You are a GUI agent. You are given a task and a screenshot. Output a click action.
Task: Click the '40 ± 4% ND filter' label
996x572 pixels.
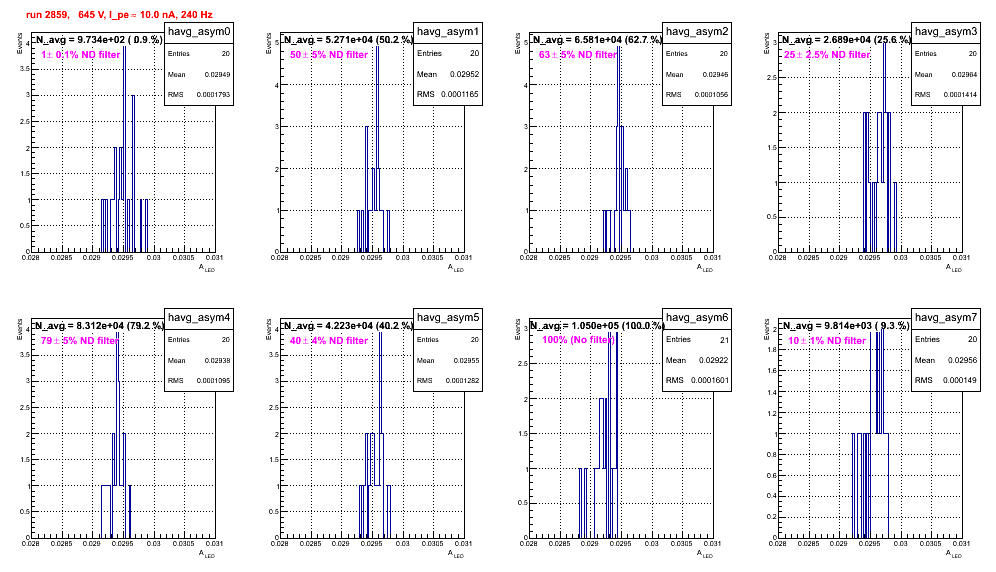coord(329,341)
